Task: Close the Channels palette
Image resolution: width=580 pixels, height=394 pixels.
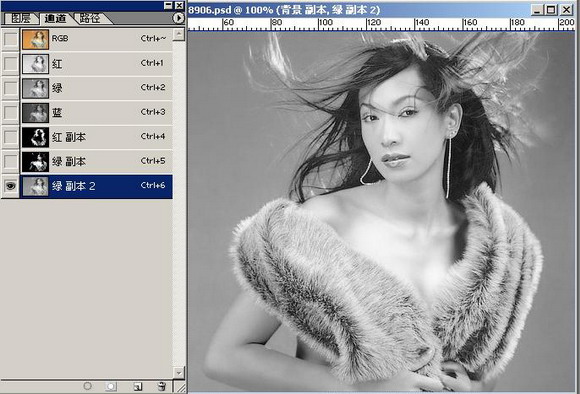Action: [179, 5]
